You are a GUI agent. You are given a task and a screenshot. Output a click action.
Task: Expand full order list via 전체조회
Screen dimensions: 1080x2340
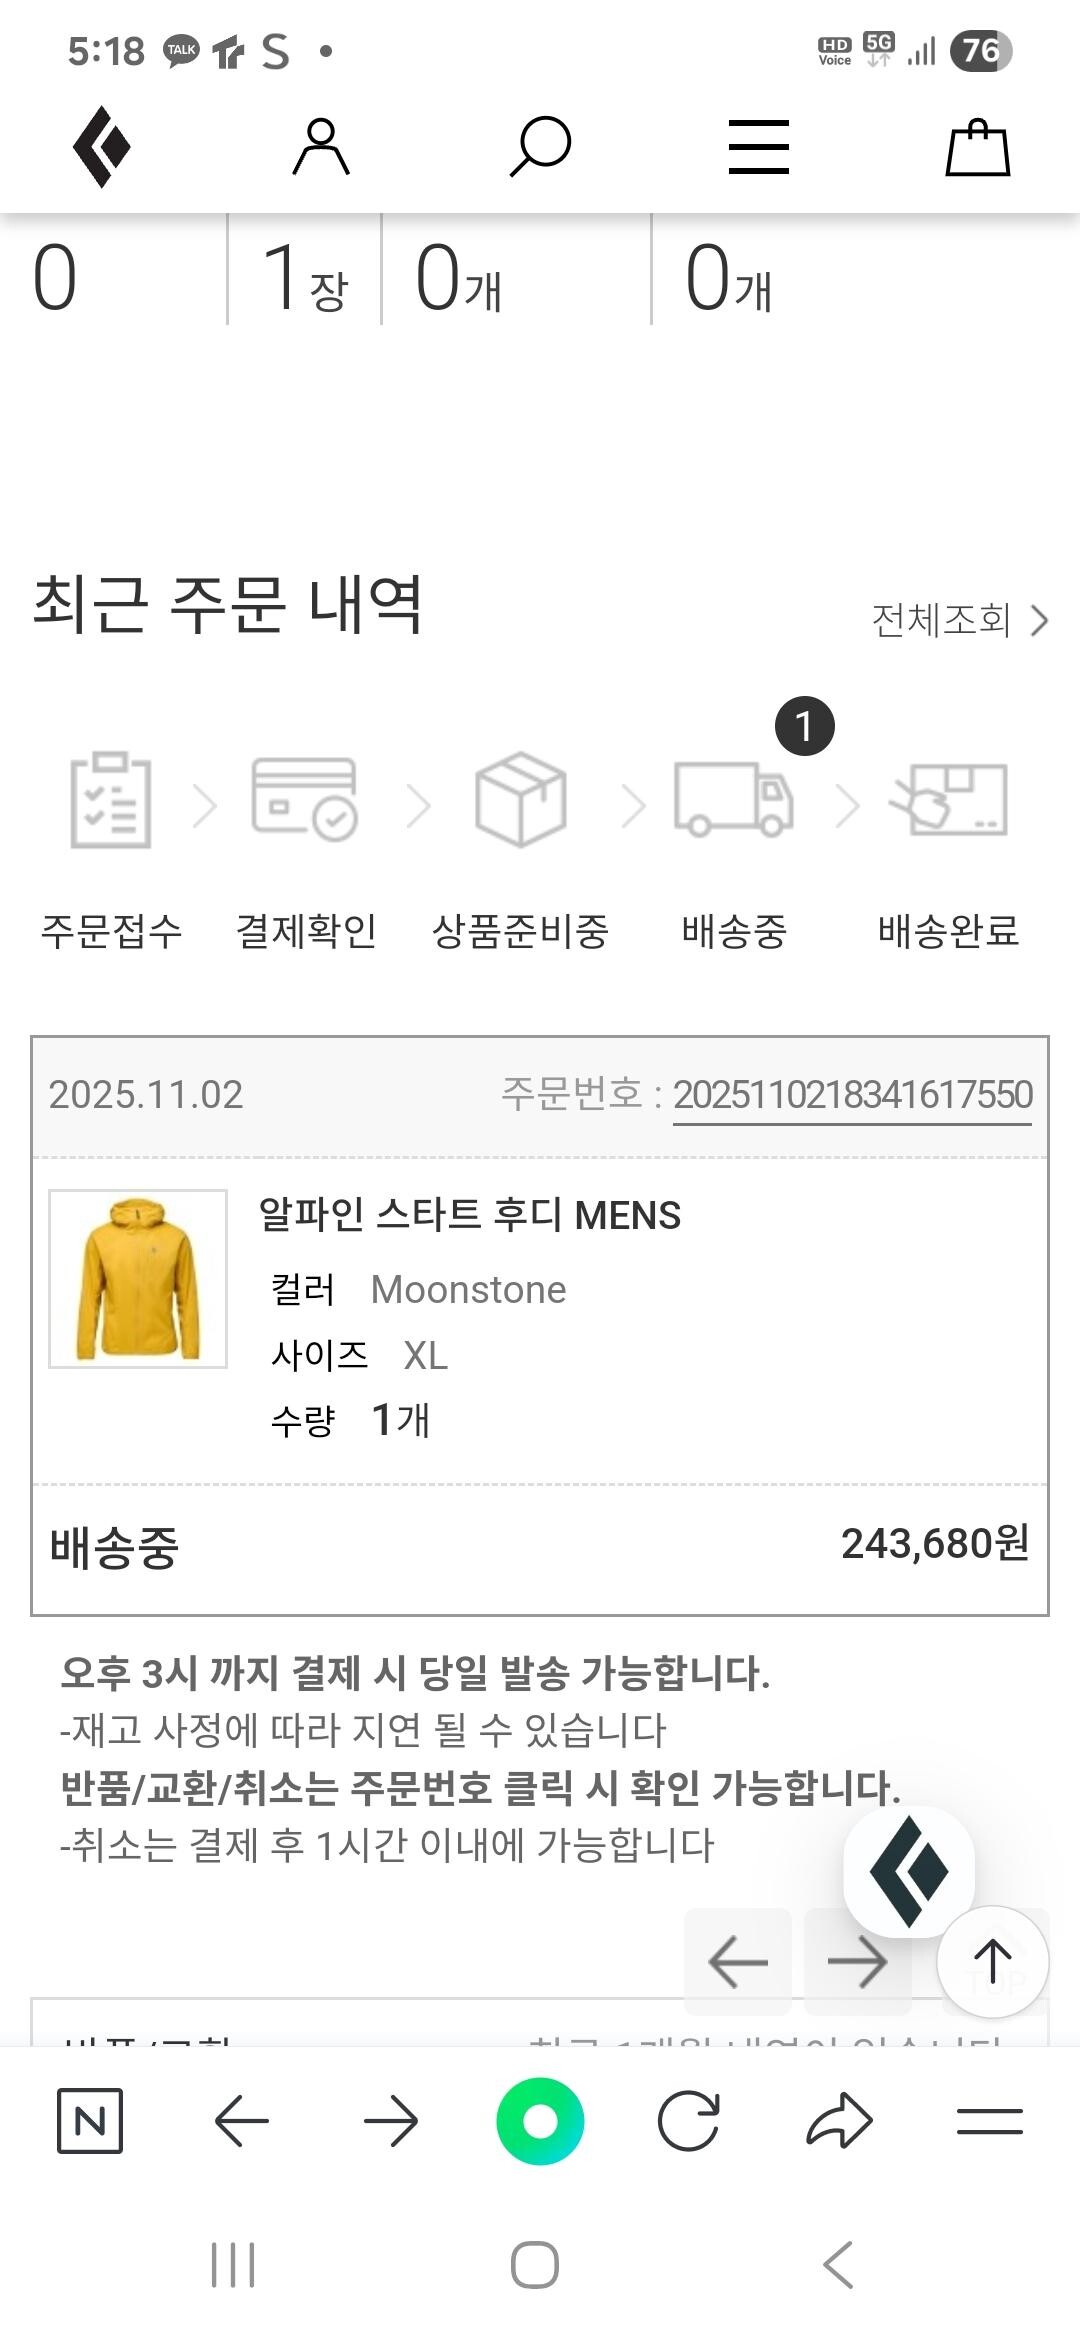(x=958, y=620)
